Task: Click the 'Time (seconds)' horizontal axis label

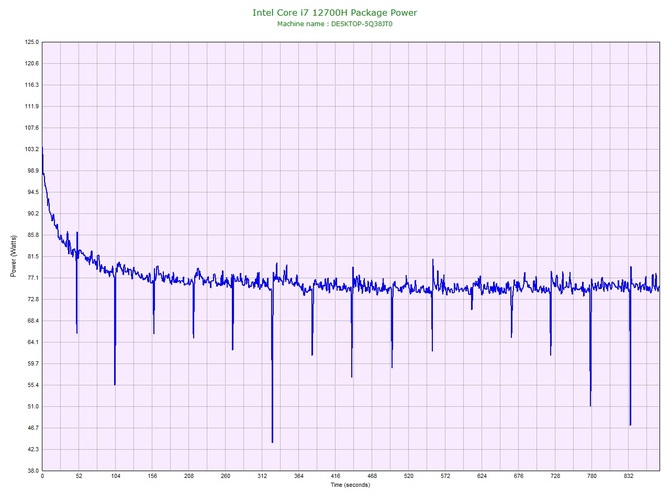Action: (x=350, y=485)
